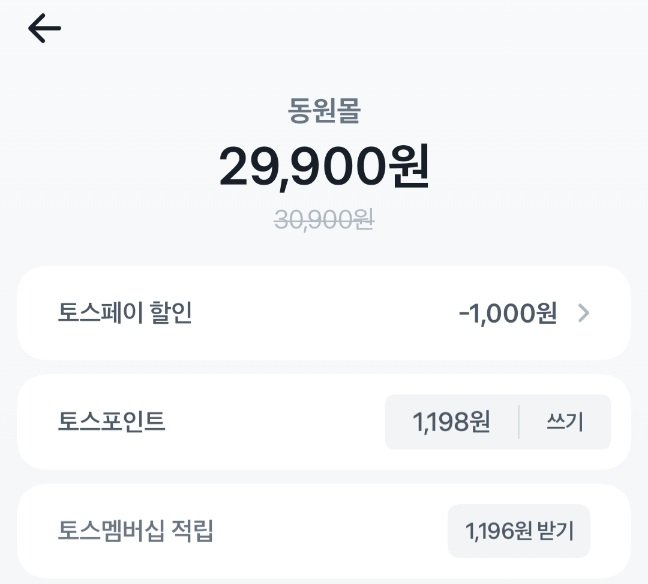Tap the struck-through 30,900원 original price
The image size is (648, 584).
pyautogui.click(x=324, y=220)
